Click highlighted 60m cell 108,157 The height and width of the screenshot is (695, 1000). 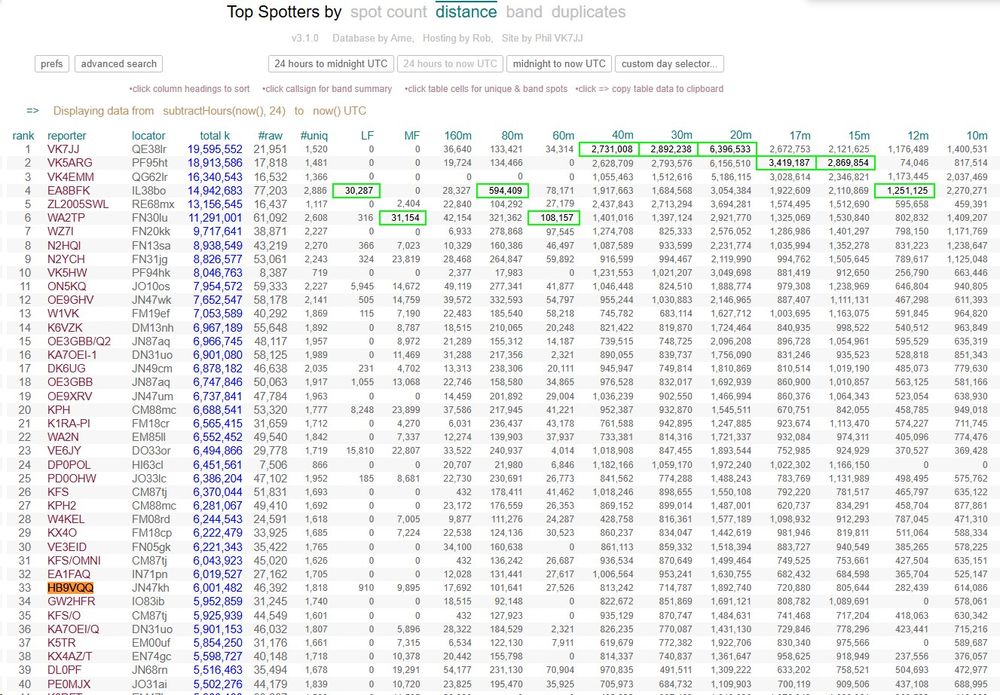coord(554,217)
